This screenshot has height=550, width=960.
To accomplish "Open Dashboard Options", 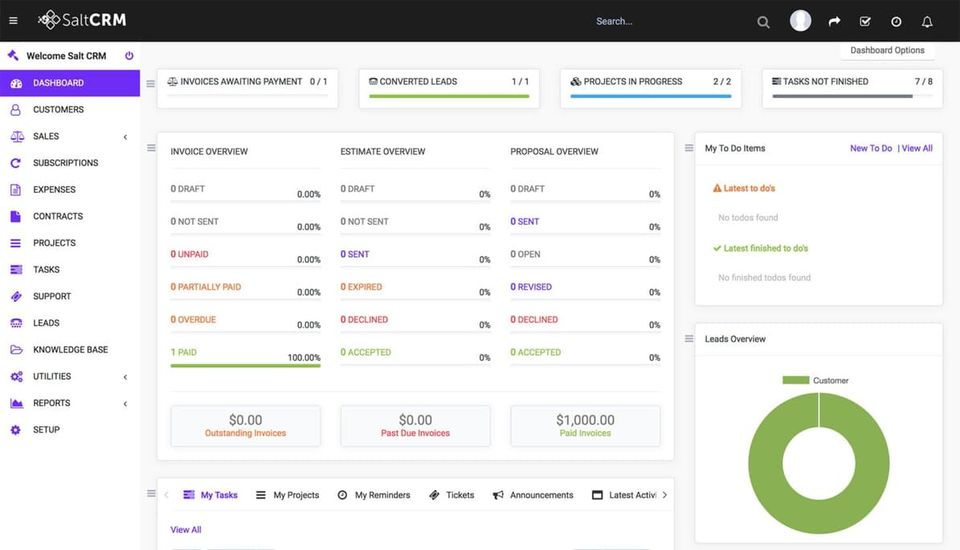I will click(x=887, y=50).
